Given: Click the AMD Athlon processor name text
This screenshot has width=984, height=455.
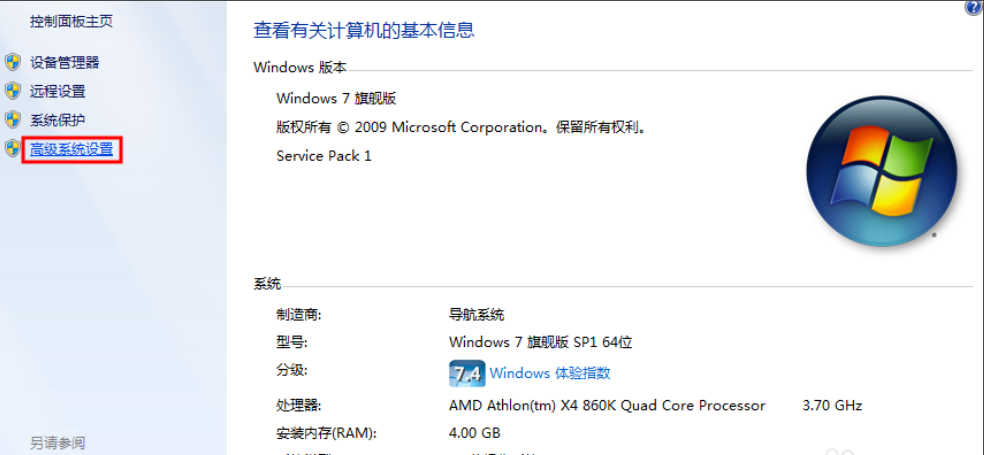Looking at the screenshot, I should tap(607, 405).
